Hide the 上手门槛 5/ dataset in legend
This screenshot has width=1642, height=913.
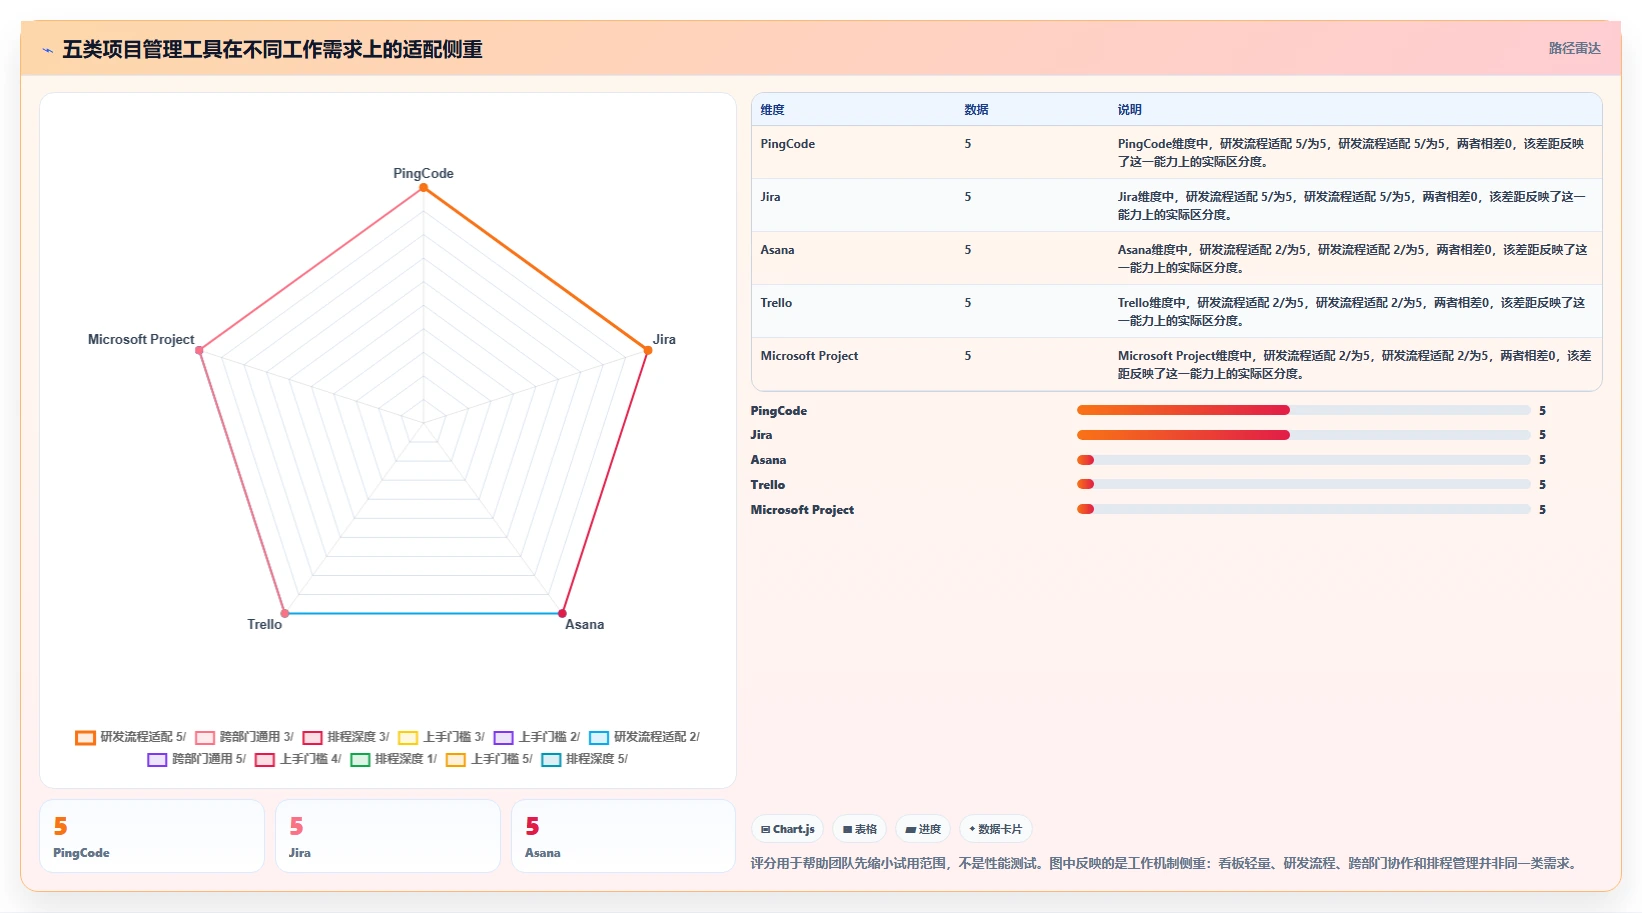[489, 759]
